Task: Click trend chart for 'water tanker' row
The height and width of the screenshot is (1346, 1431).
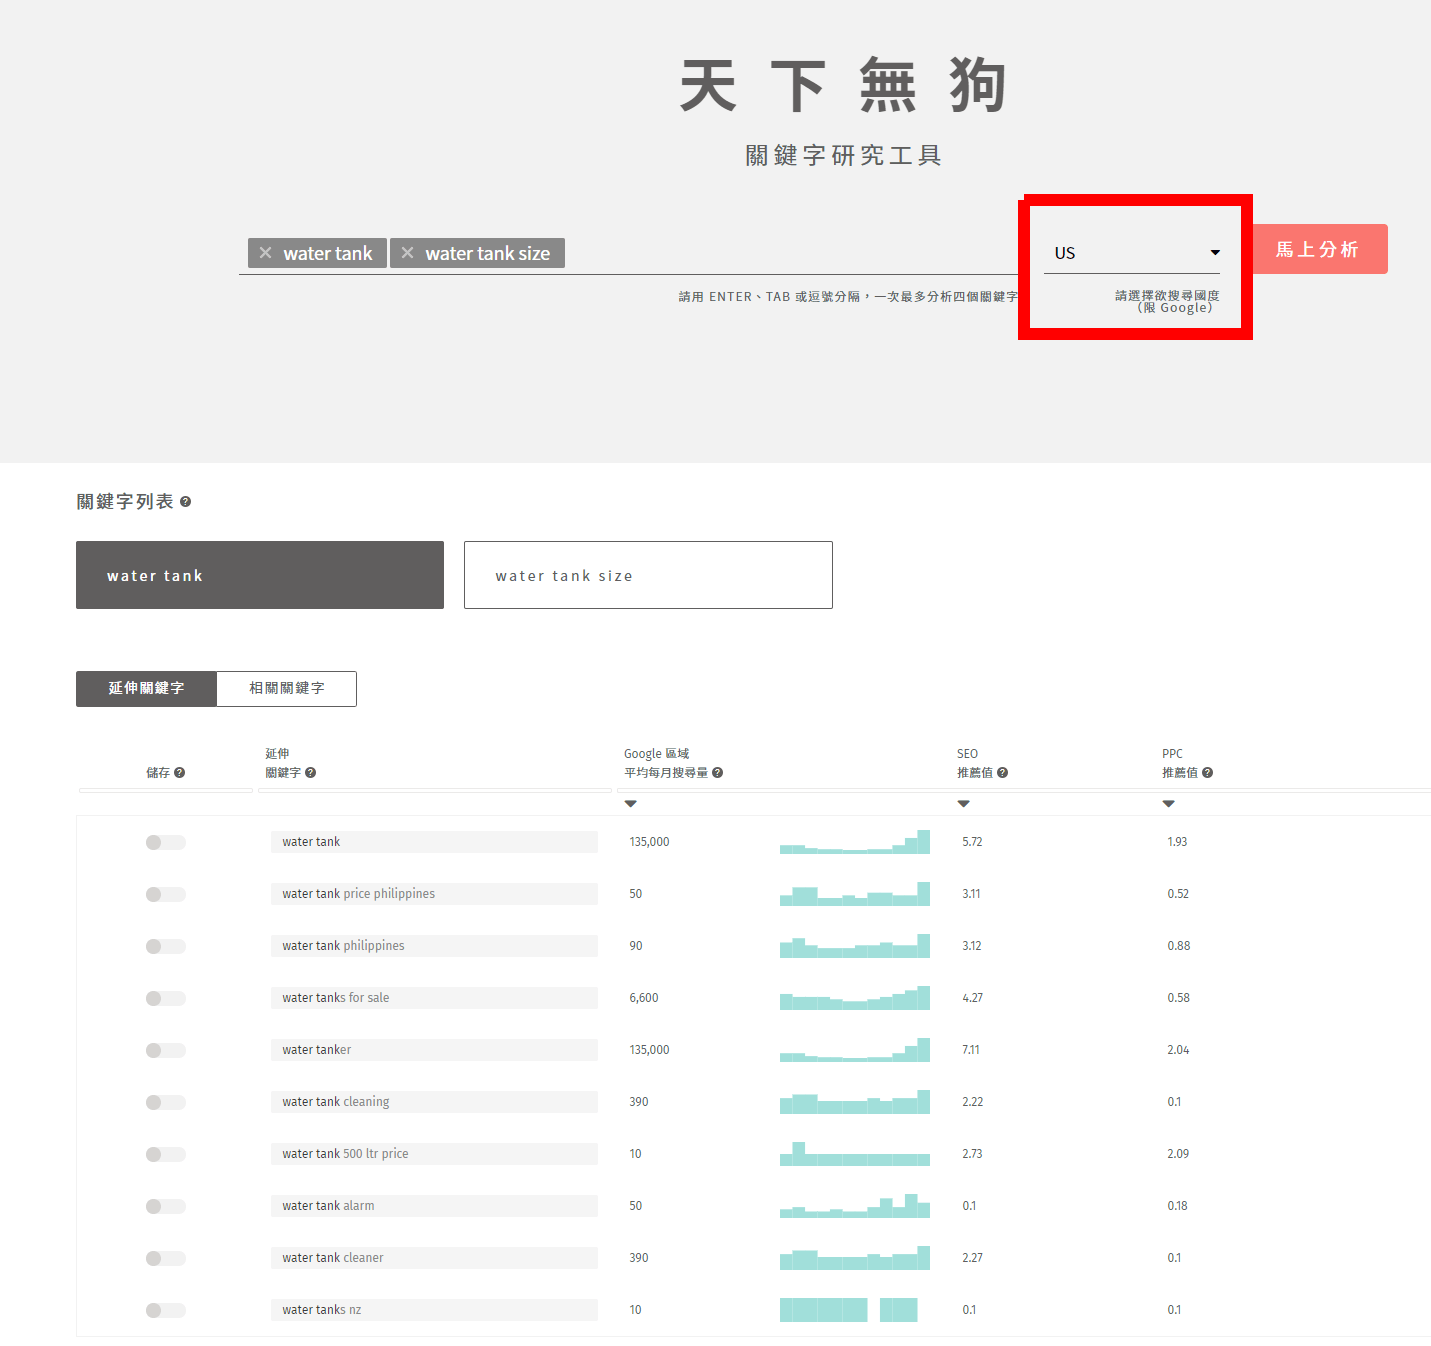Action: click(855, 1050)
